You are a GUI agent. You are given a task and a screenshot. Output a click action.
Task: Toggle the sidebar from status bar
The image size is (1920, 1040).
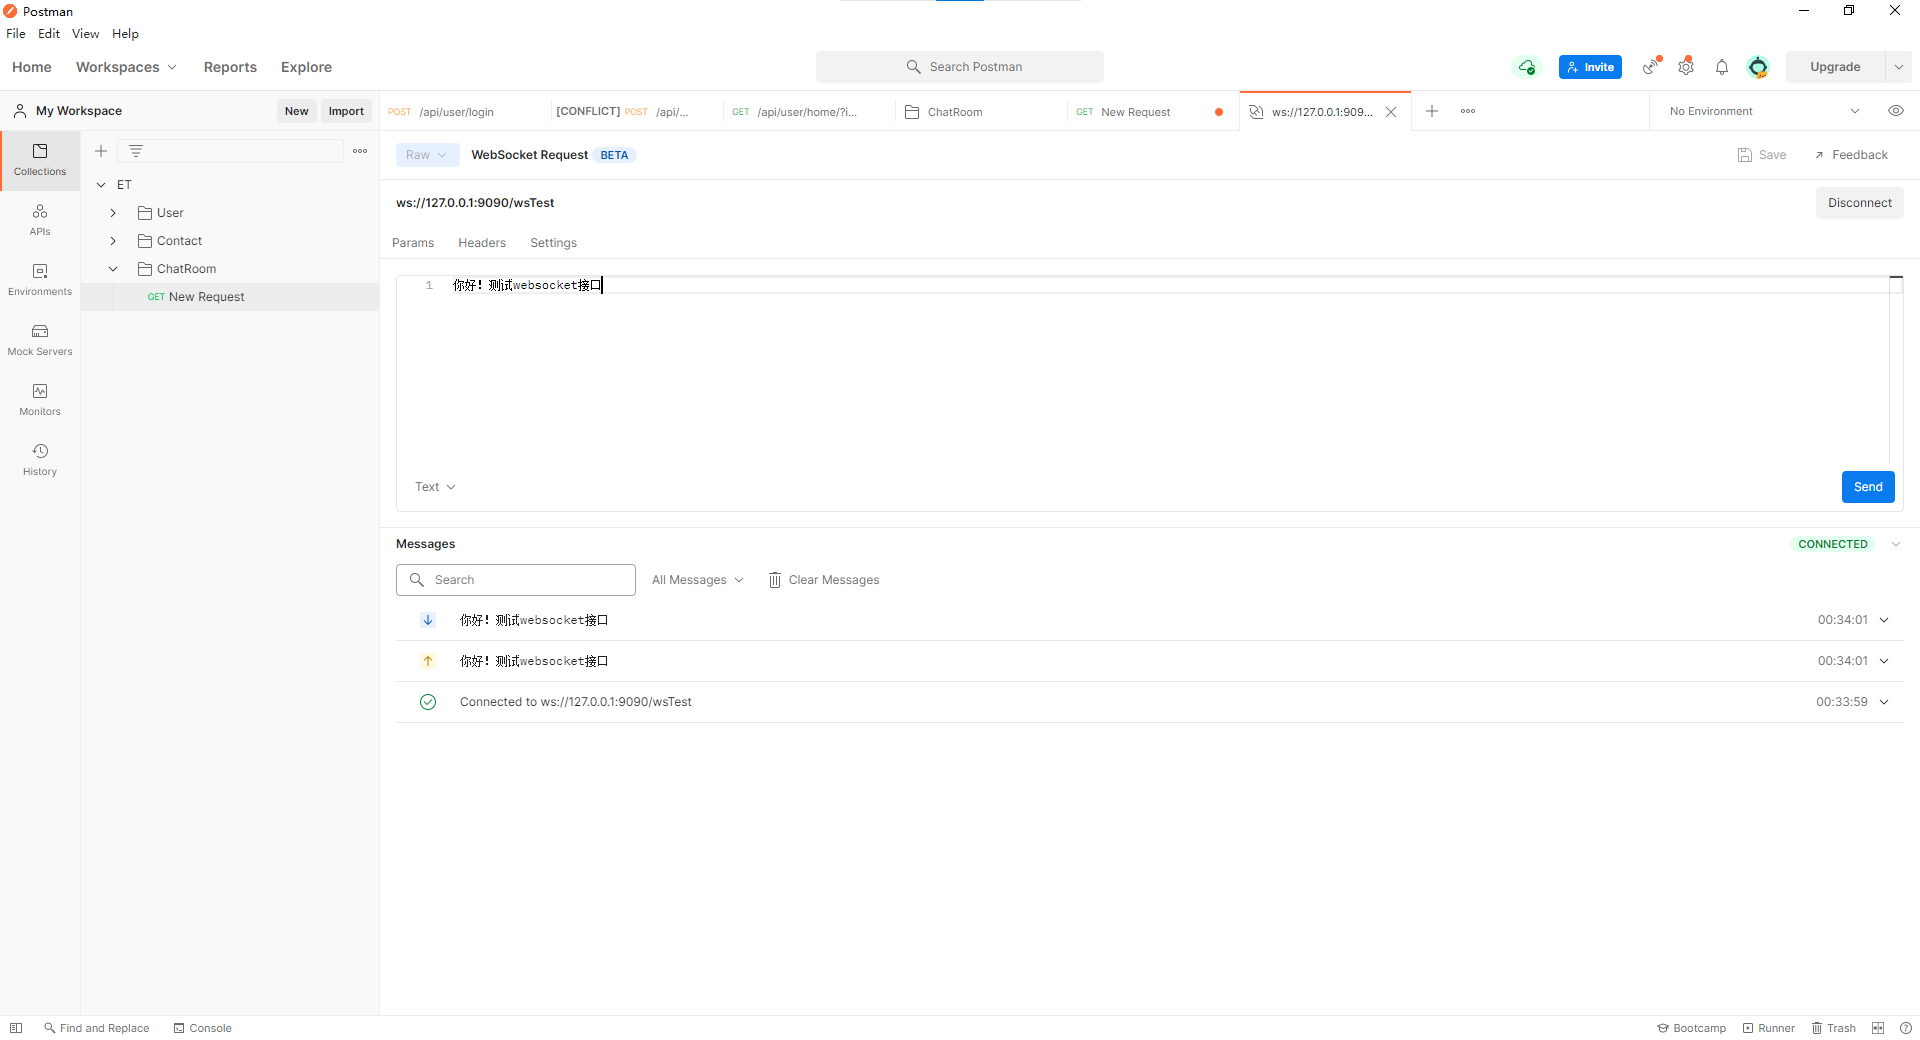point(16,1028)
